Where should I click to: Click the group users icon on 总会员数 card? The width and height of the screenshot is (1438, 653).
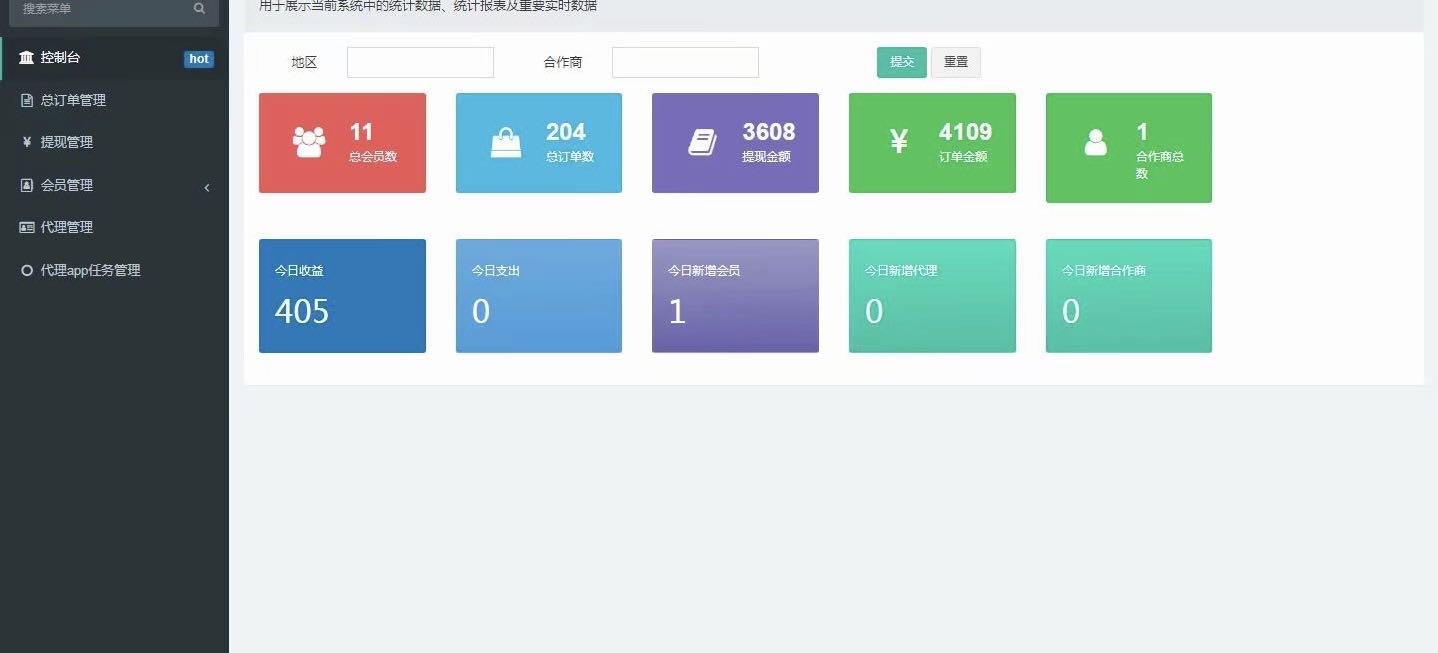coord(309,142)
